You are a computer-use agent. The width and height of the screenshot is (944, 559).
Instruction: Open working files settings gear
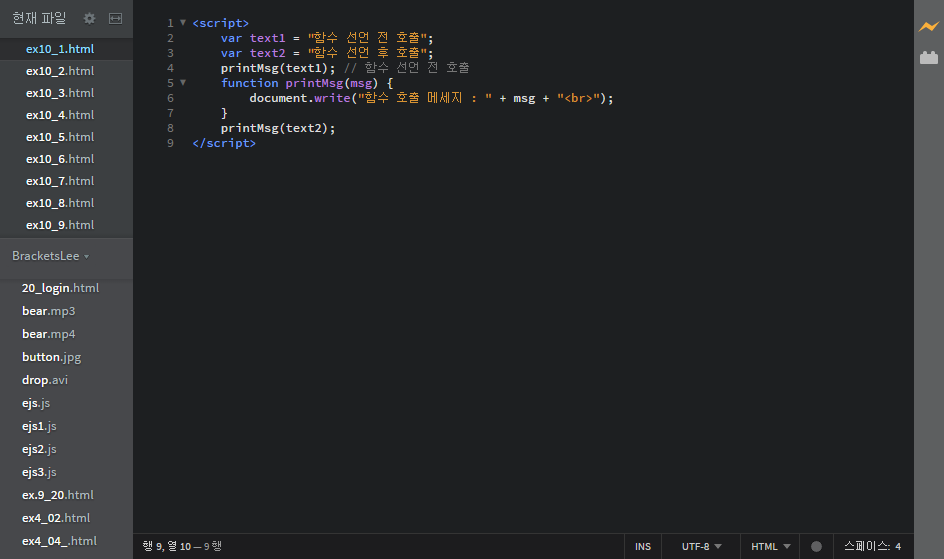(x=89, y=19)
